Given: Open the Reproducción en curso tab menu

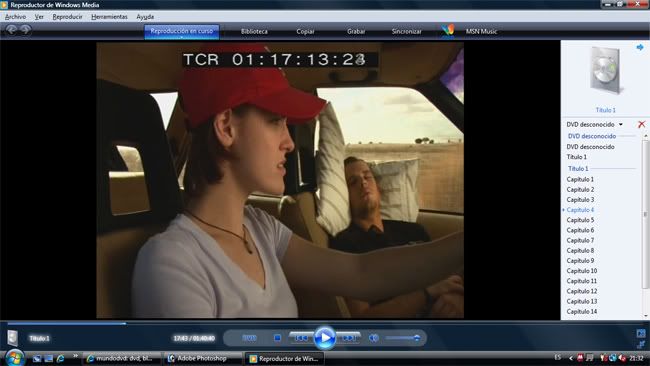Looking at the screenshot, I should [182, 32].
